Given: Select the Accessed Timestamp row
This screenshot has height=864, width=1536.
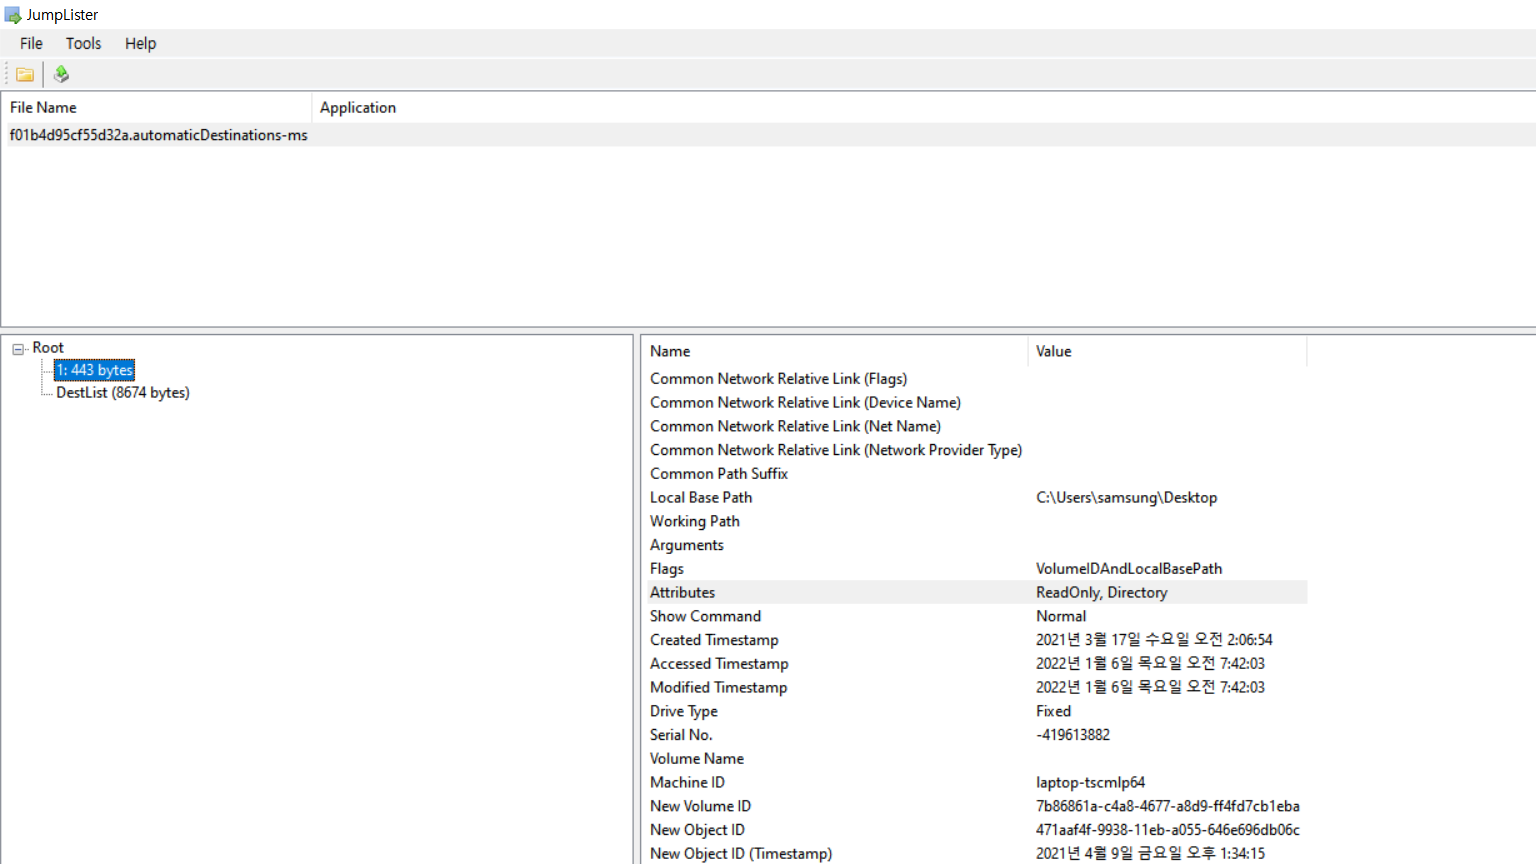Looking at the screenshot, I should point(976,664).
